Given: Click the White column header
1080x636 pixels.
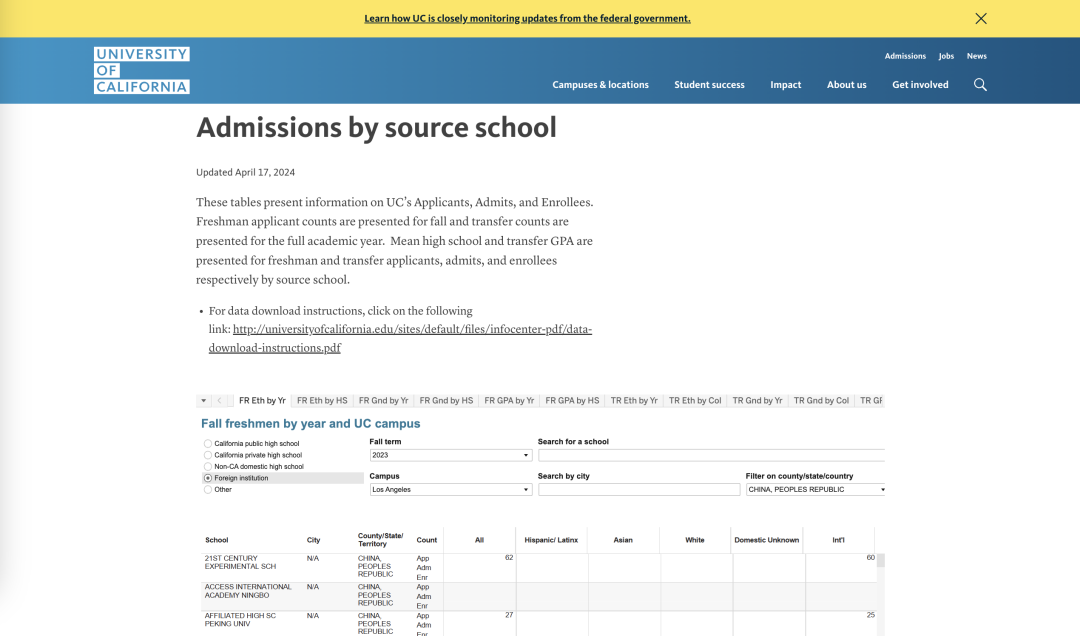Looking at the screenshot, I should pos(694,540).
